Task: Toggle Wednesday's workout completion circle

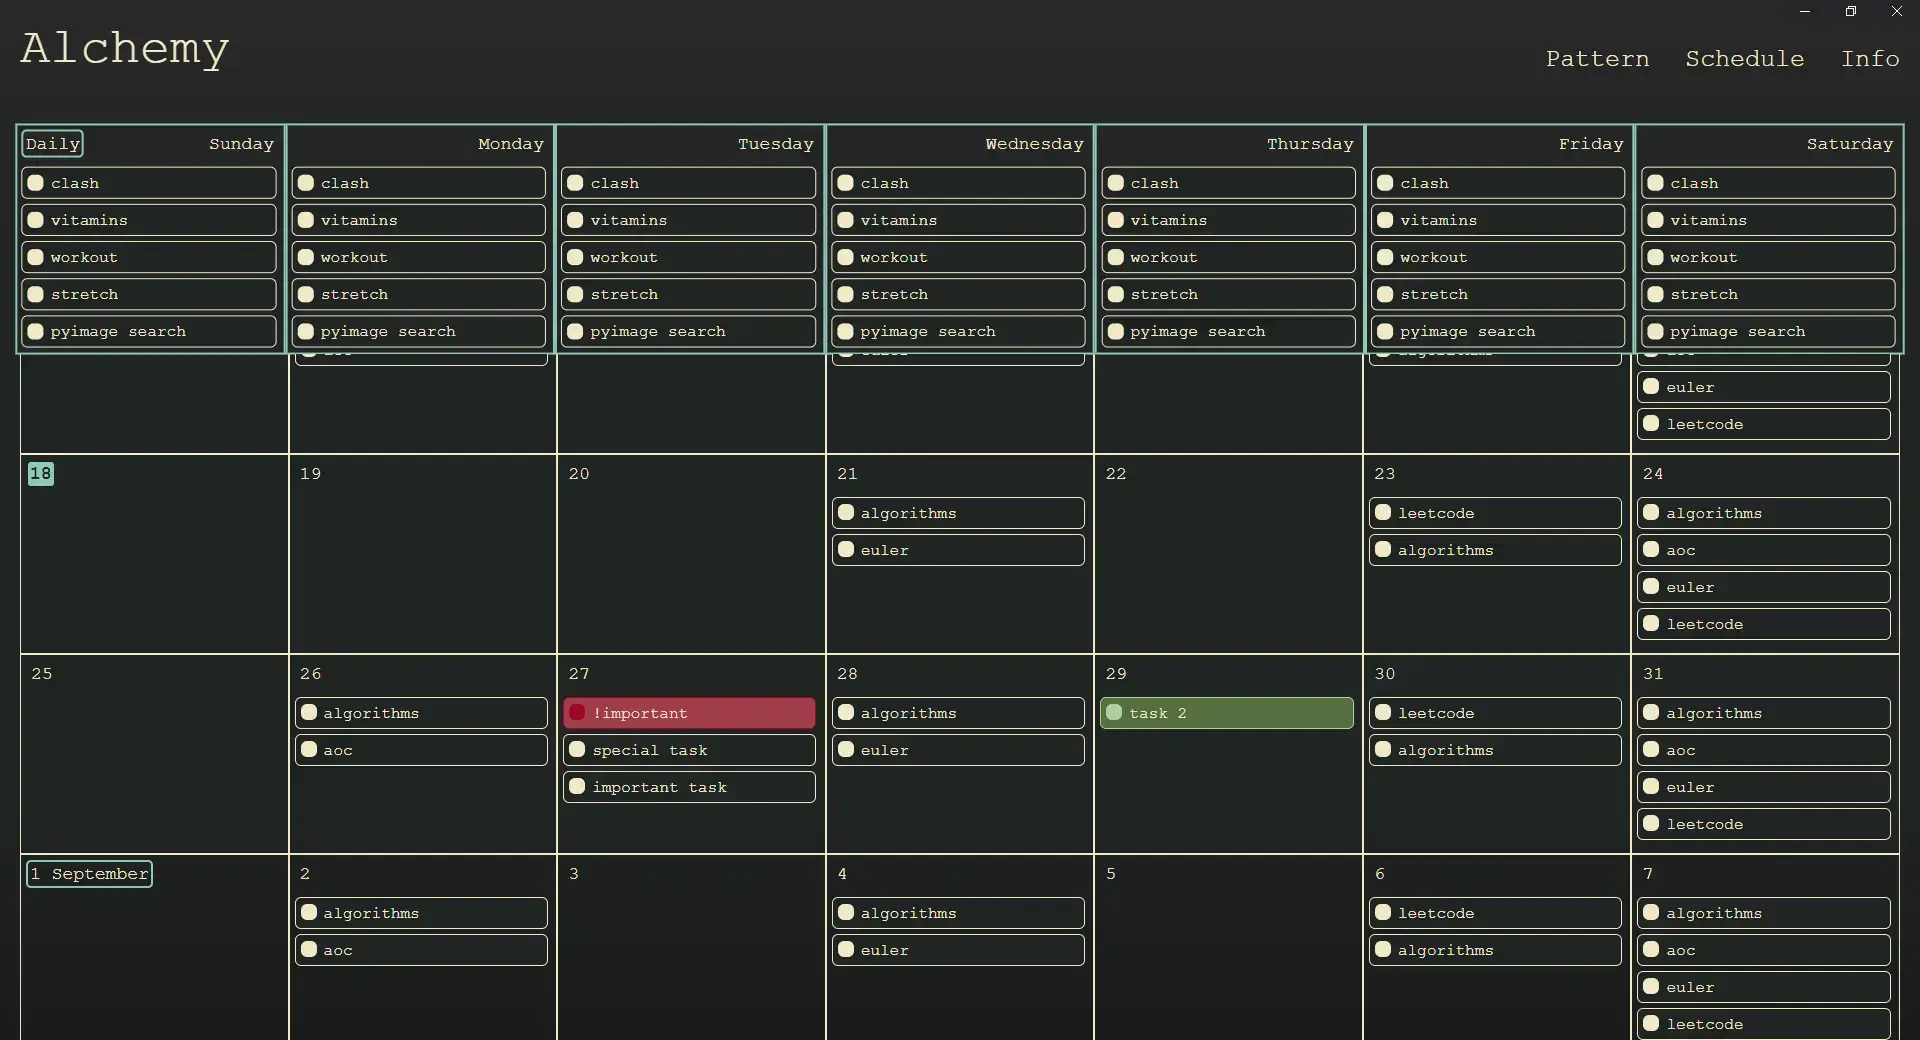Action: click(x=846, y=257)
